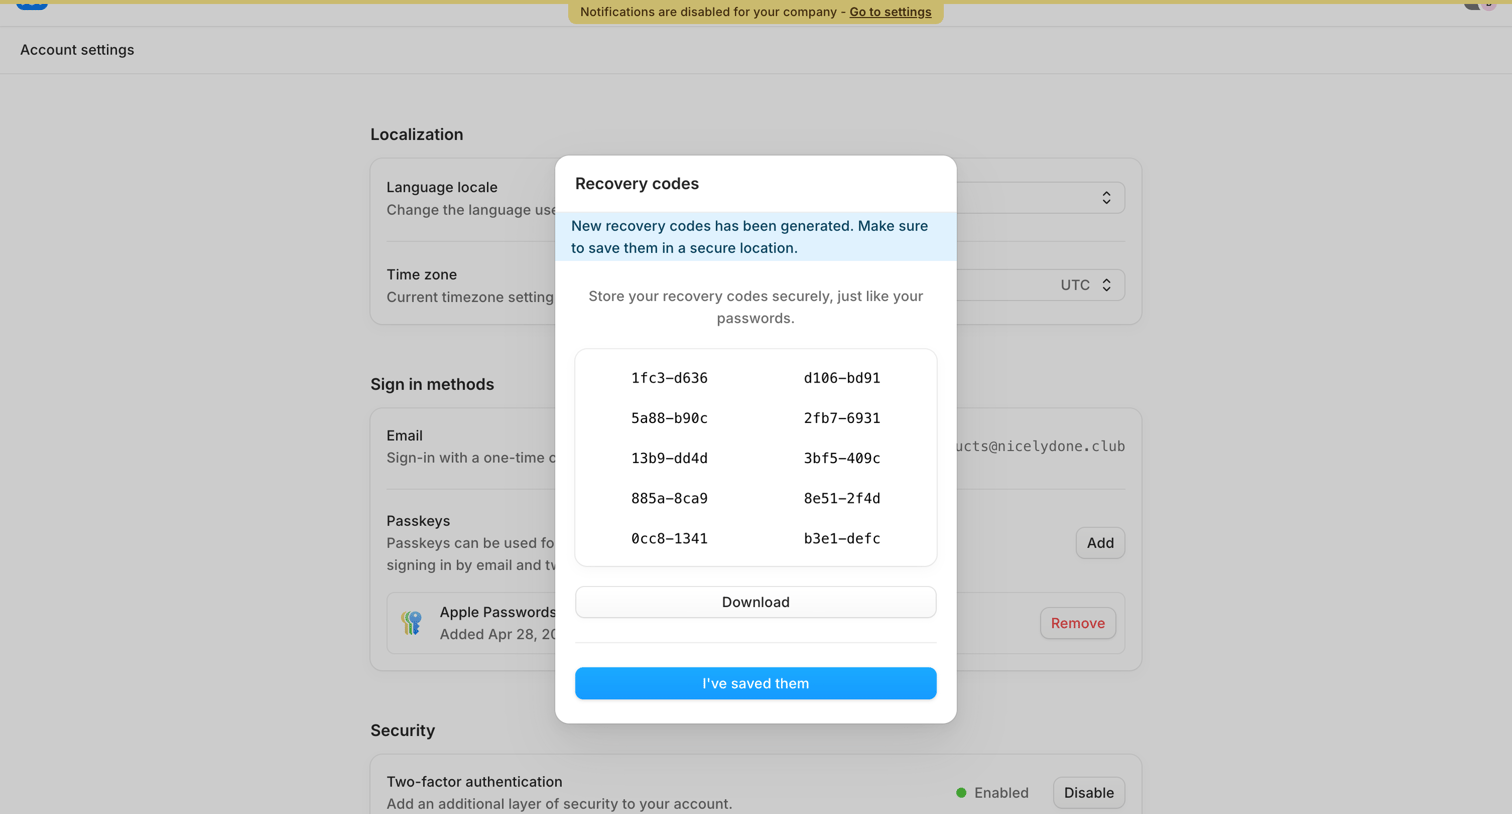The image size is (1512, 814).
Task: Click the "New recovery codes has been generated" notice
Action: click(756, 237)
